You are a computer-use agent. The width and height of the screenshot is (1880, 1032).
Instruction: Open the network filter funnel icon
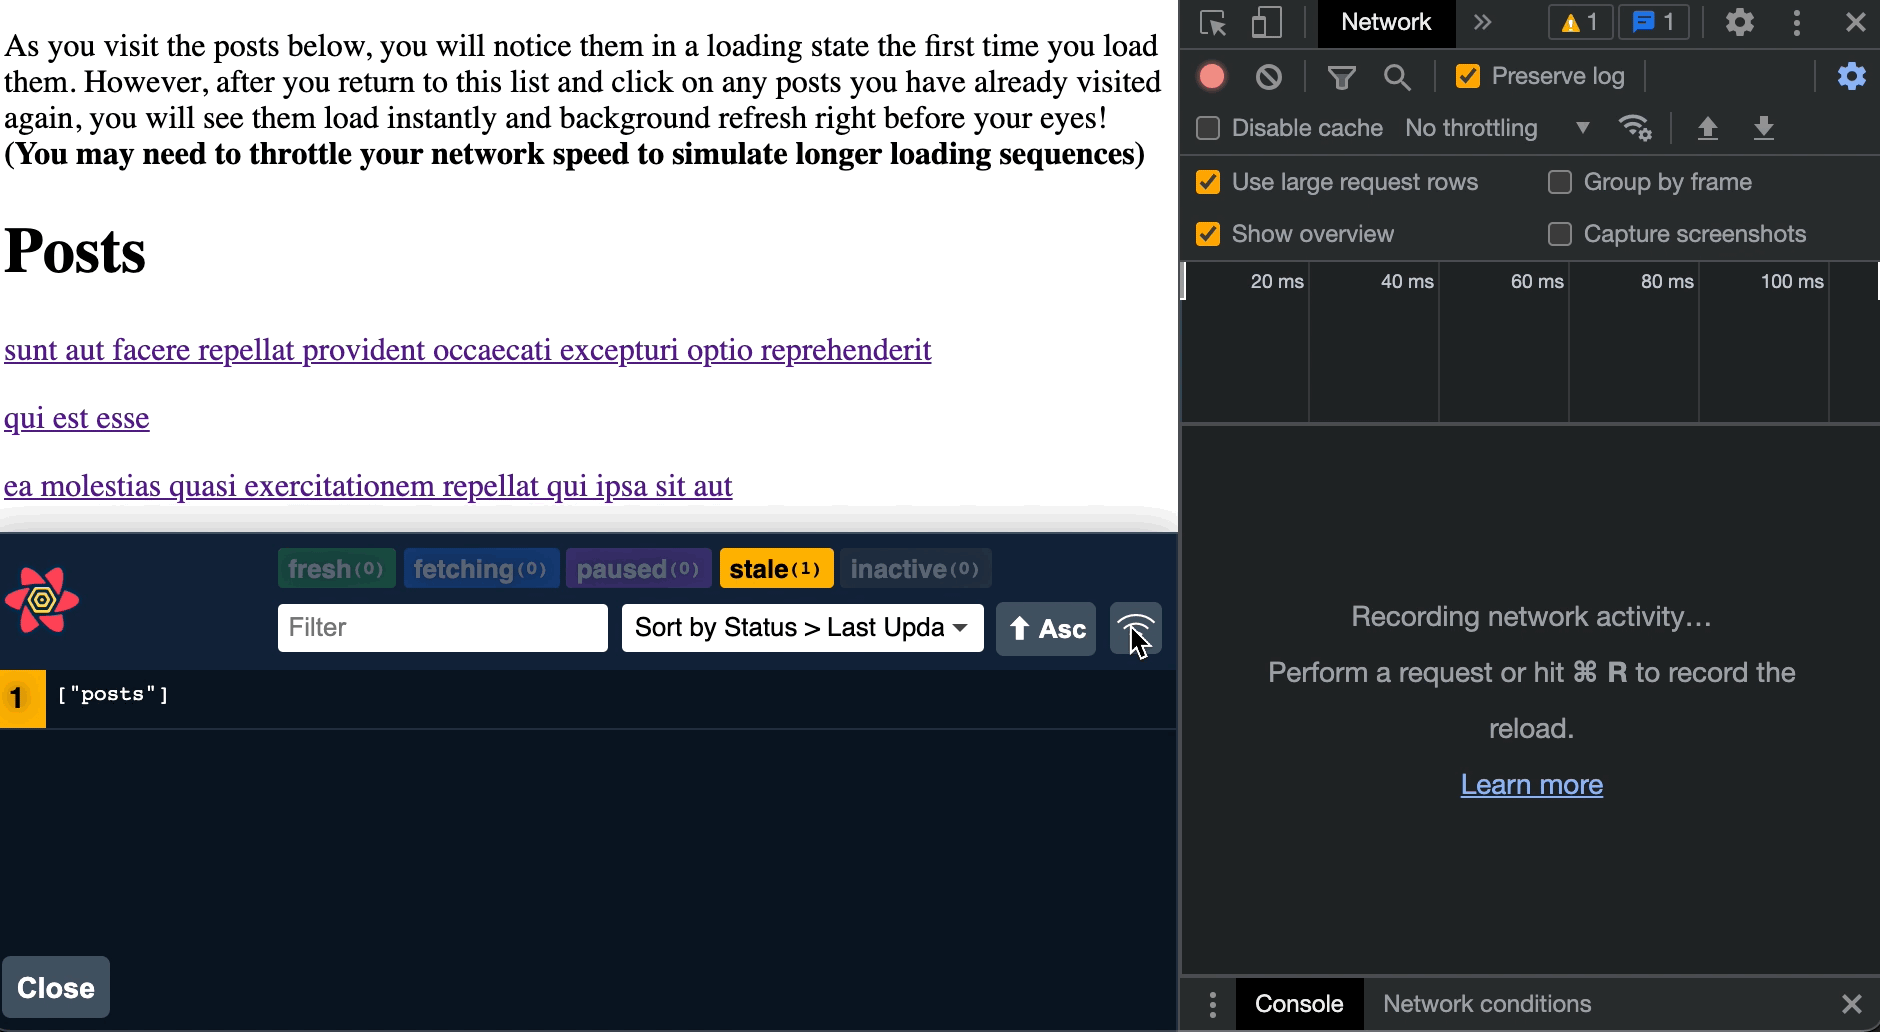pos(1341,77)
